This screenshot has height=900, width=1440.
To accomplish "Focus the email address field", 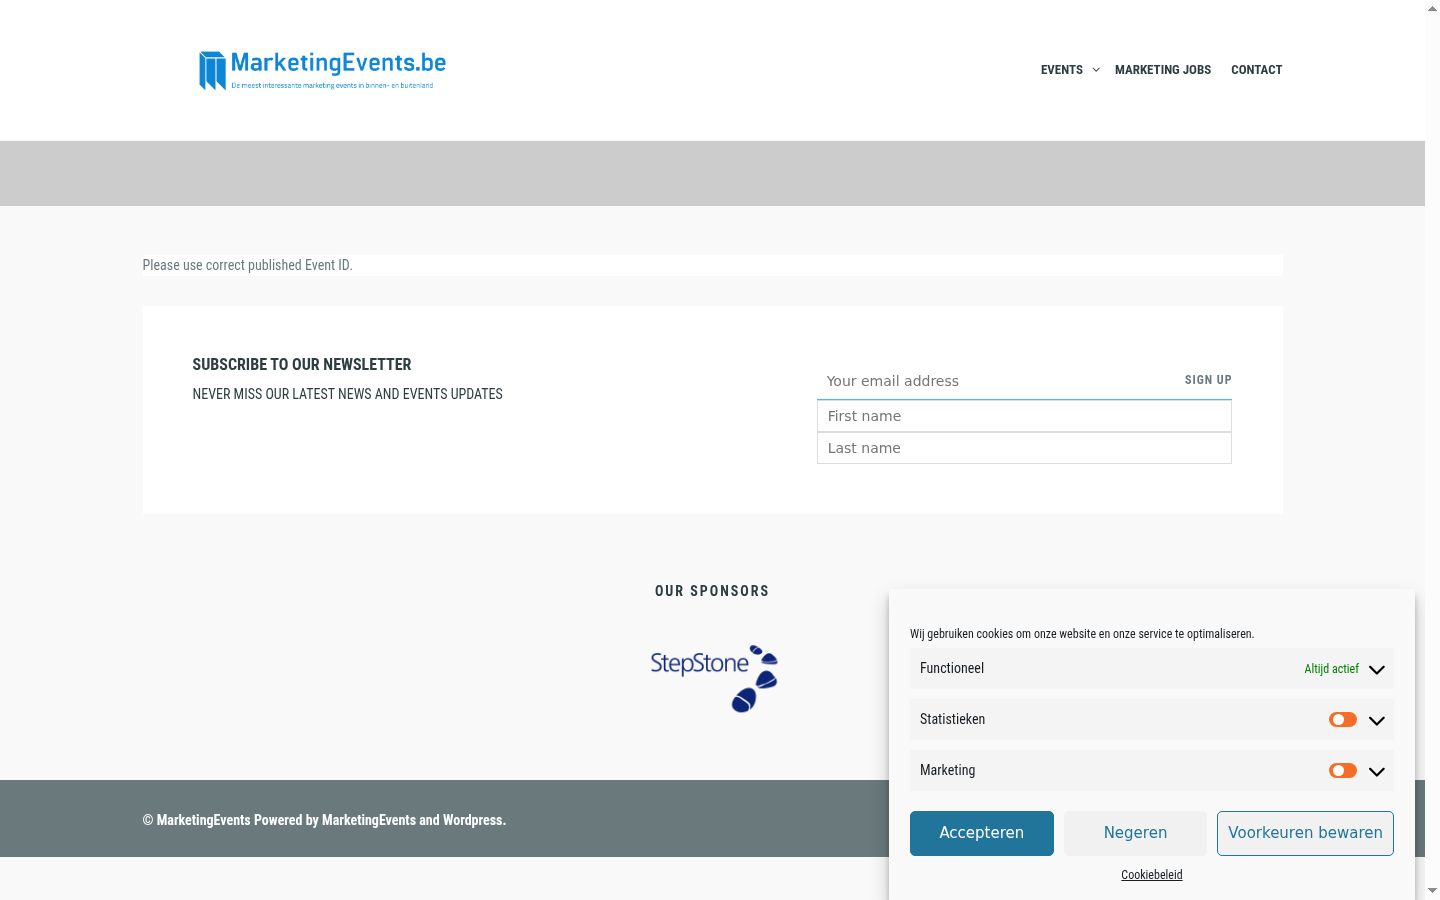I will tap(995, 381).
